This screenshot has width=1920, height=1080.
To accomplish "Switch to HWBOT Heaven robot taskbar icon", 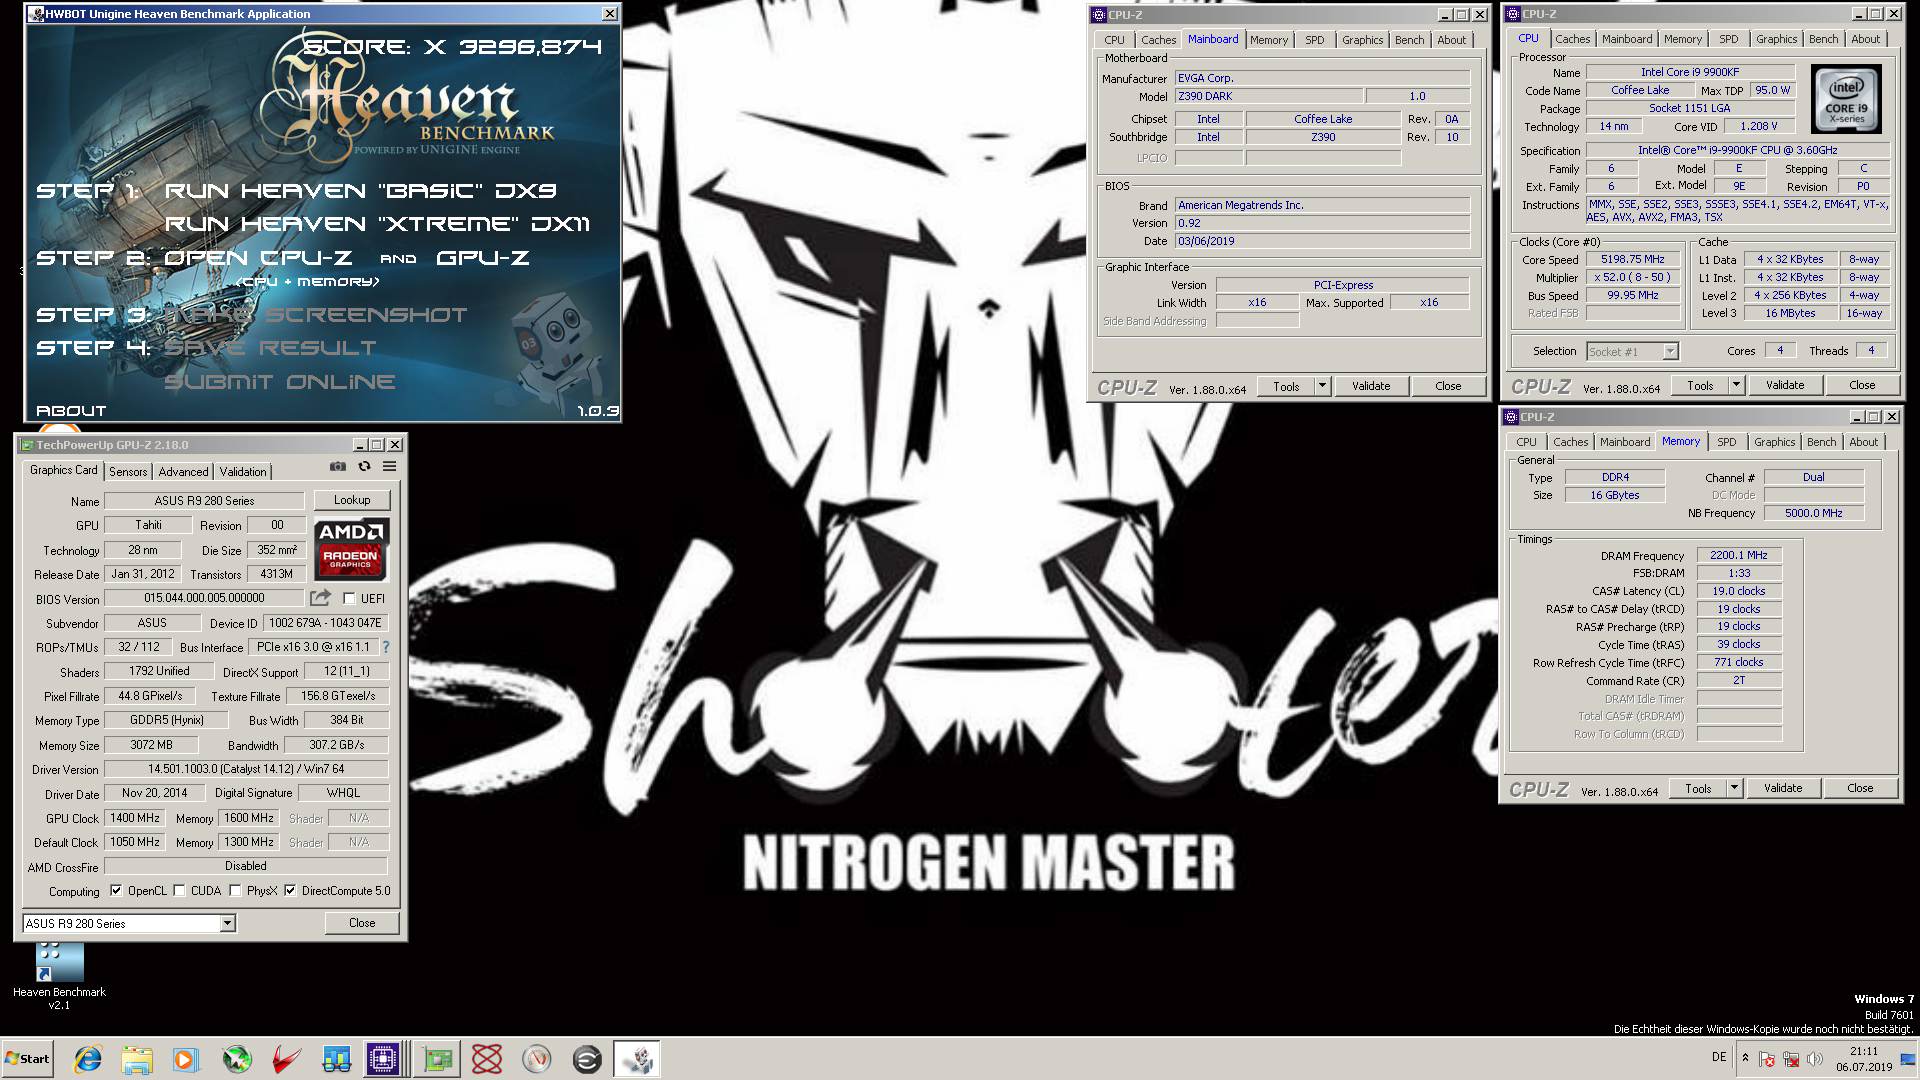I will point(637,1059).
